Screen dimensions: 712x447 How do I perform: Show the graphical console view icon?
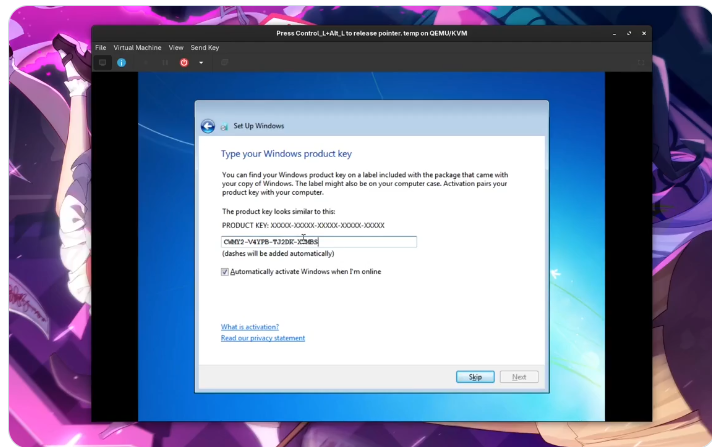coord(103,63)
